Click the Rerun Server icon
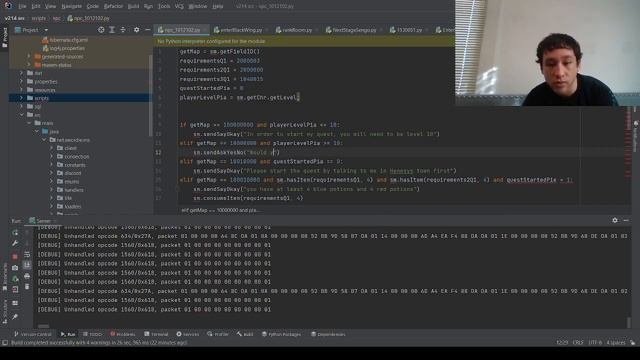Image resolution: width=640 pixels, height=360 pixels. [15, 232]
